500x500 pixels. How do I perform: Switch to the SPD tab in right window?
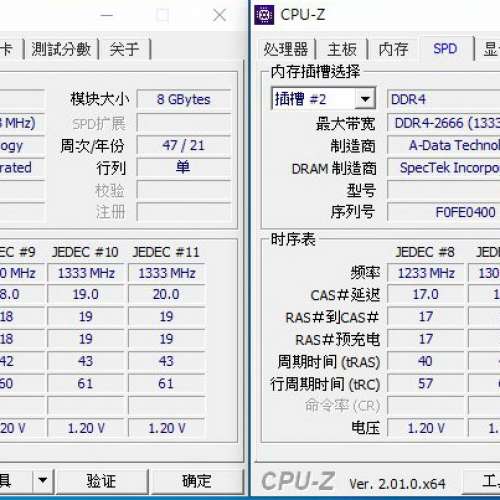[x=445, y=49]
